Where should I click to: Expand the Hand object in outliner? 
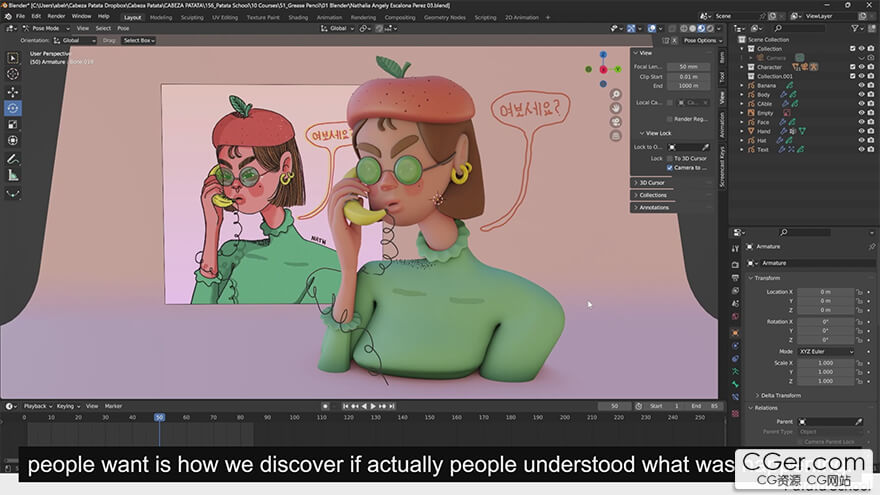[x=742, y=131]
